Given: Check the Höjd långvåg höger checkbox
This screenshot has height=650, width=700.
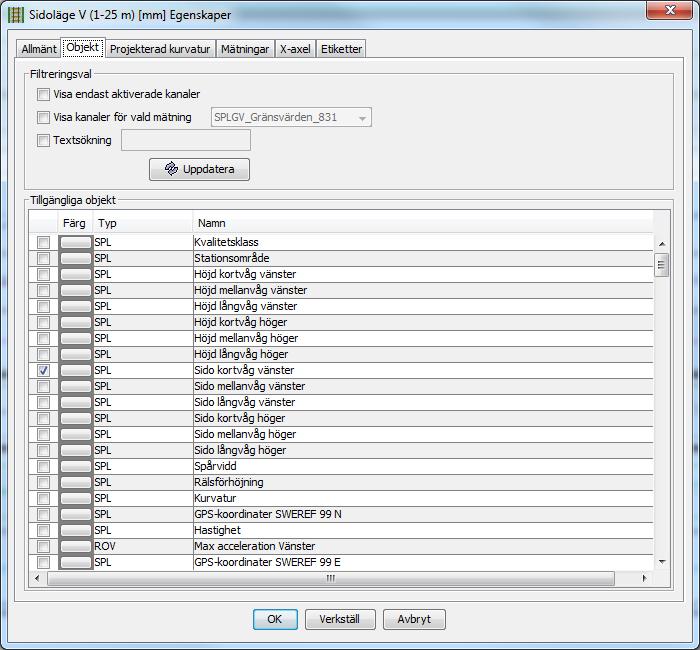Looking at the screenshot, I should click(43, 354).
